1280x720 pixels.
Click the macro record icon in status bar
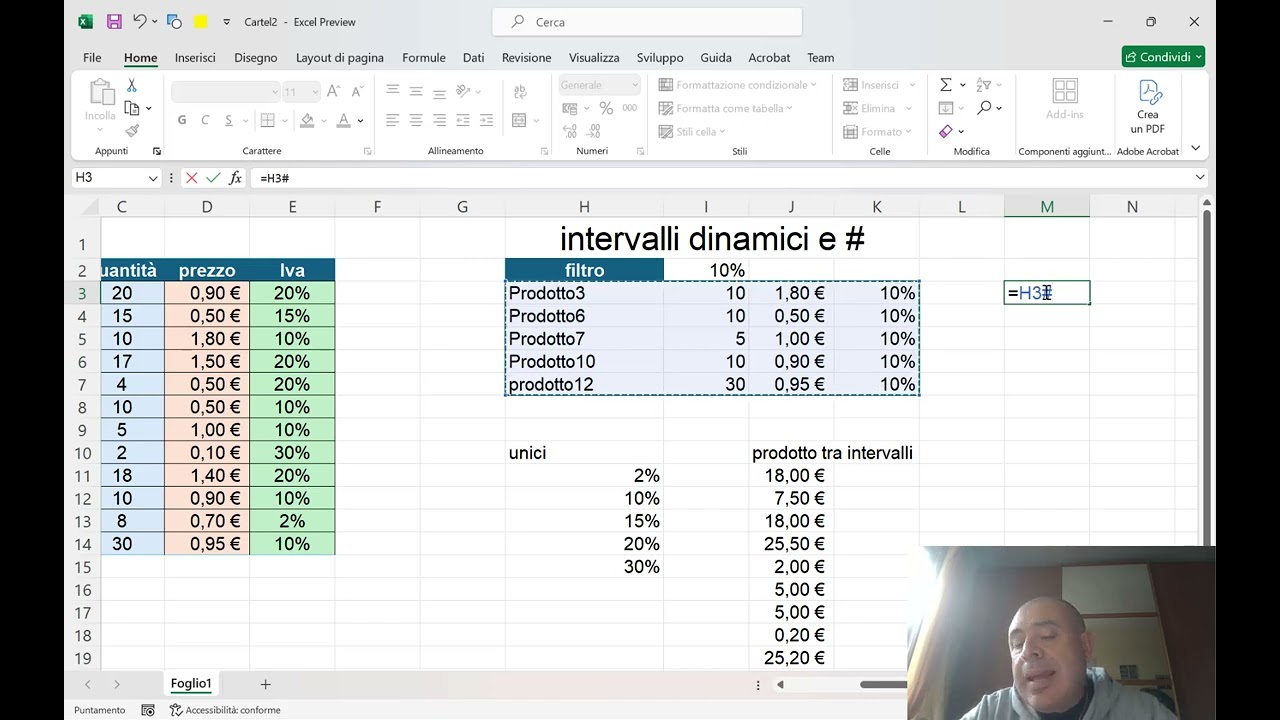tap(148, 710)
